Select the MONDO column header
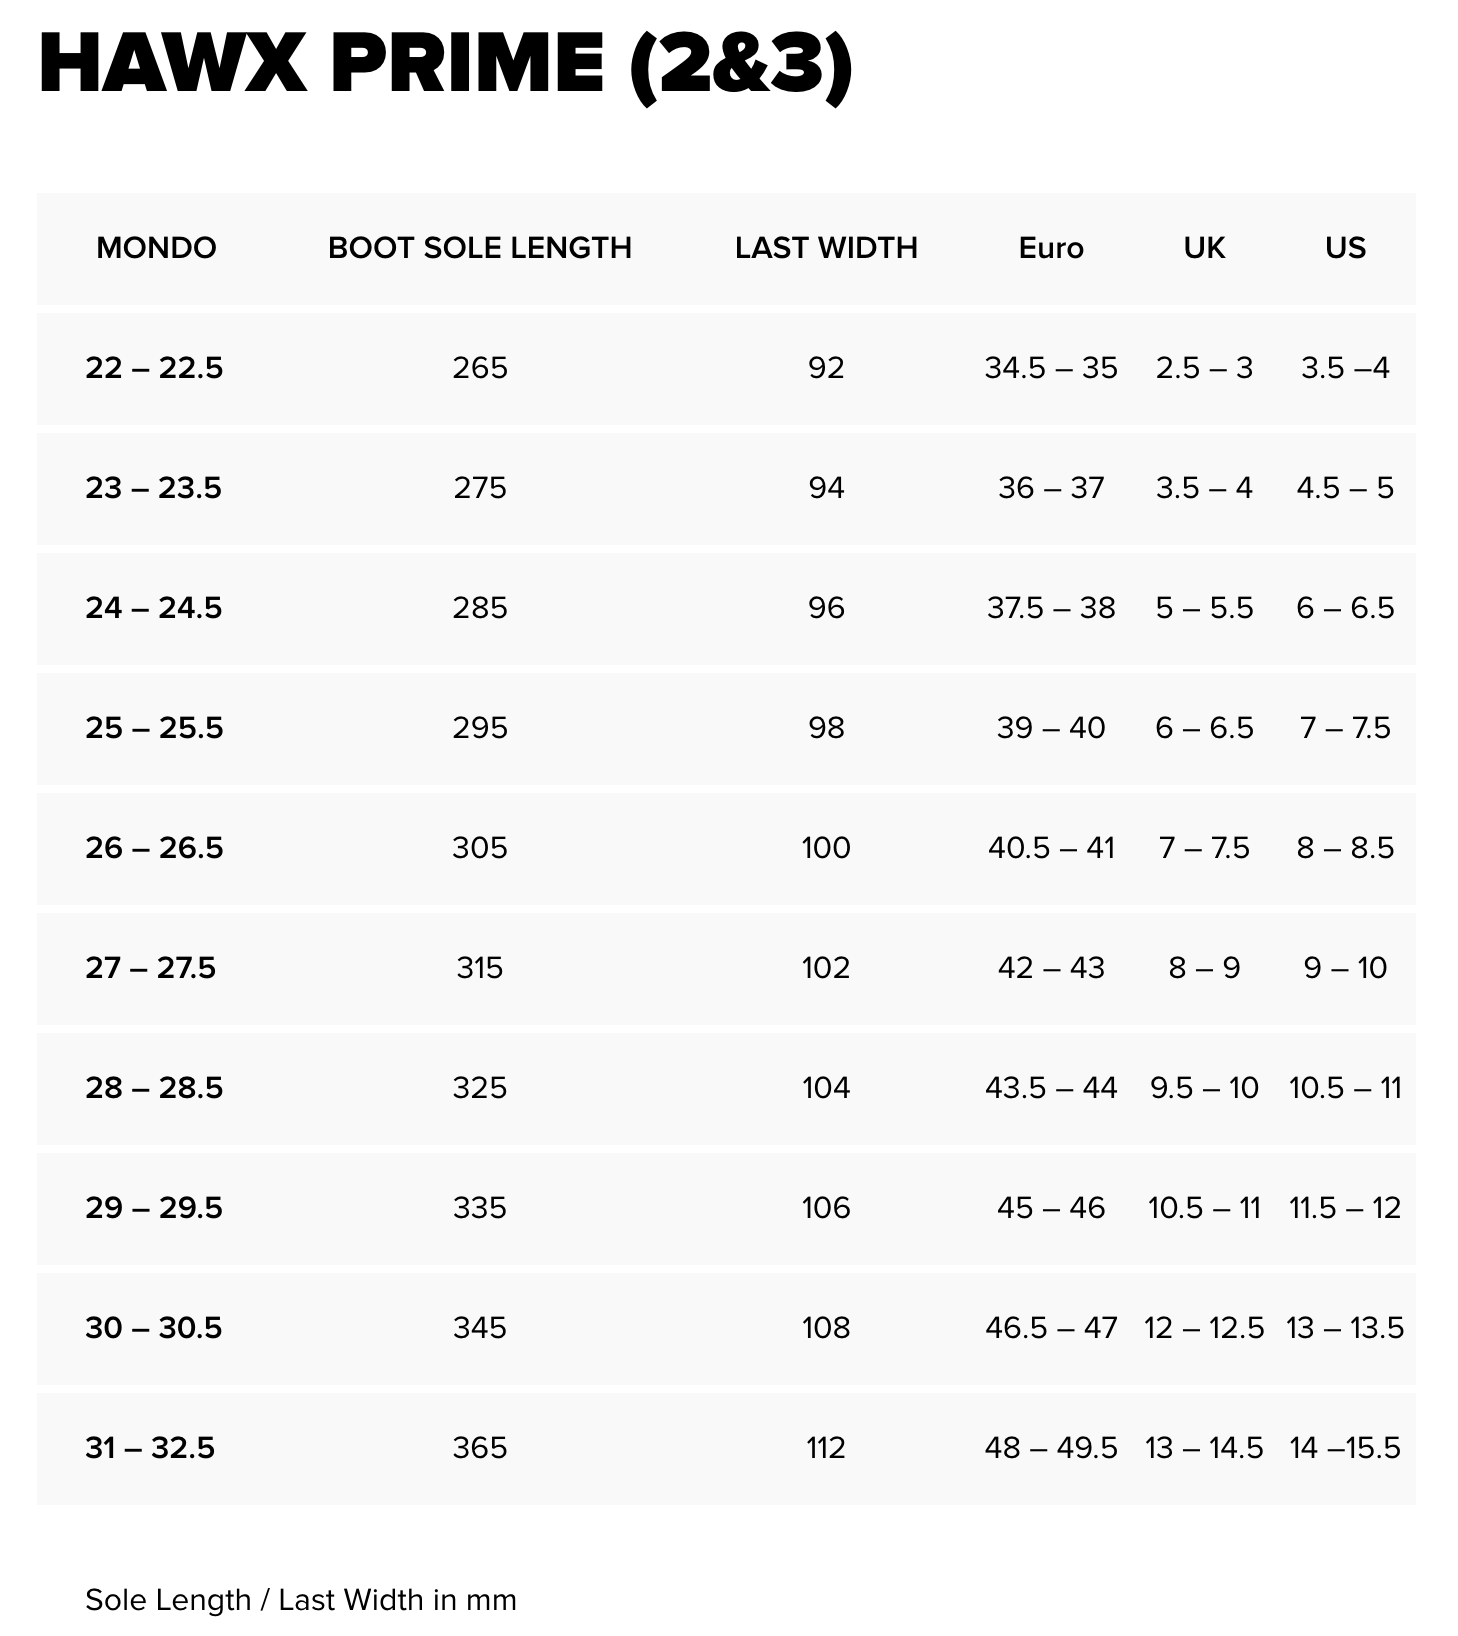Image resolution: width=1458 pixels, height=1636 pixels. pos(156,248)
